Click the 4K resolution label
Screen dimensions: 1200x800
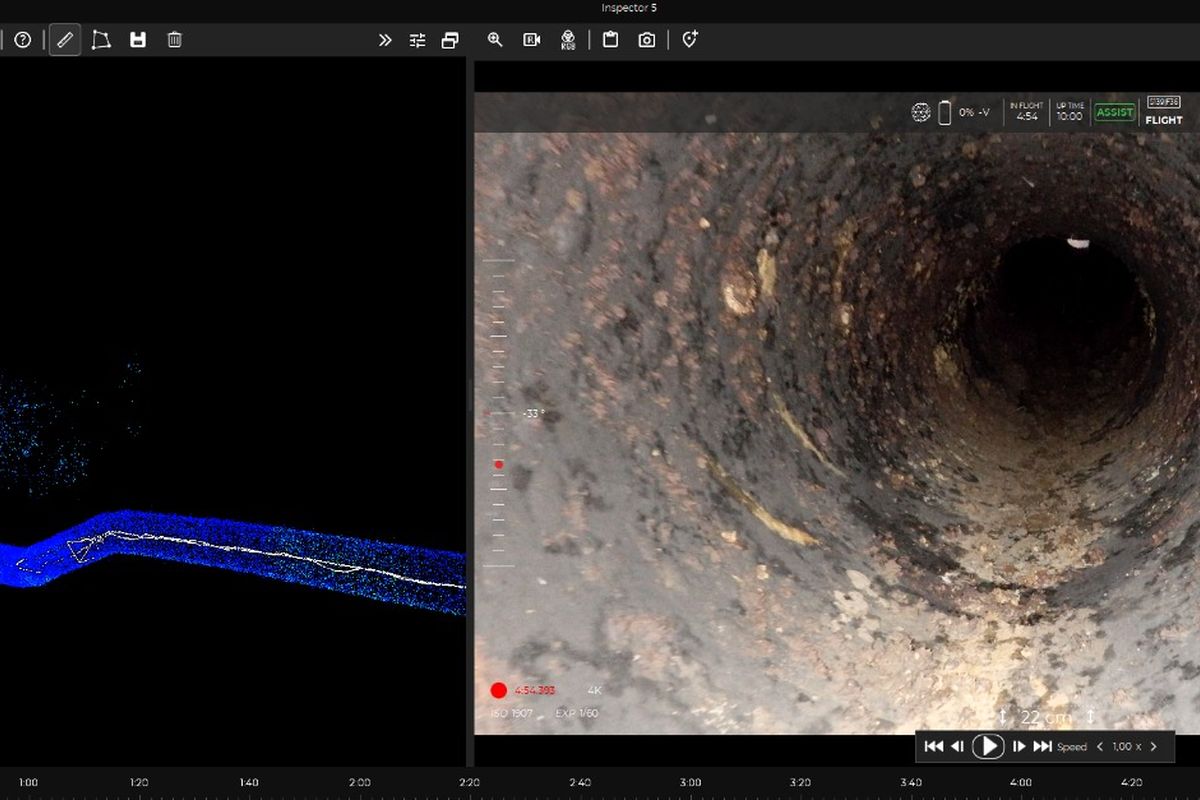(594, 690)
